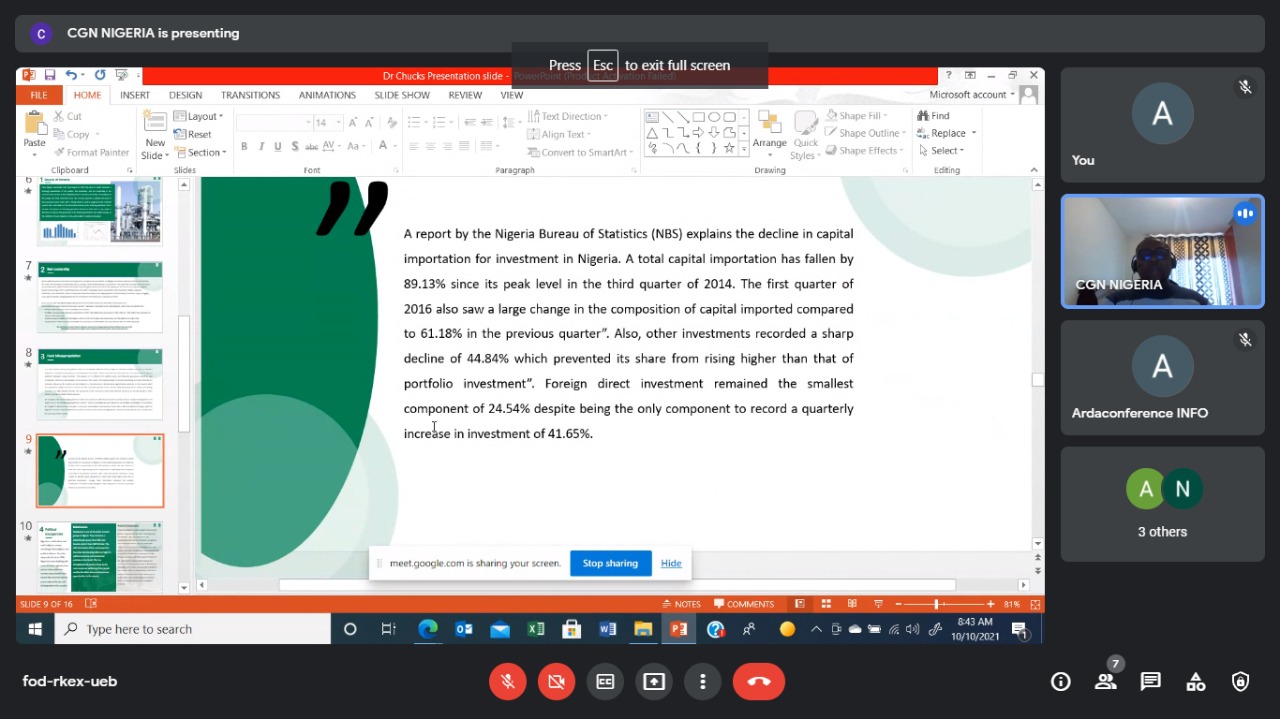The image size is (1280, 719).
Task: Click Undo in quick access toolbar
Action: point(71,75)
